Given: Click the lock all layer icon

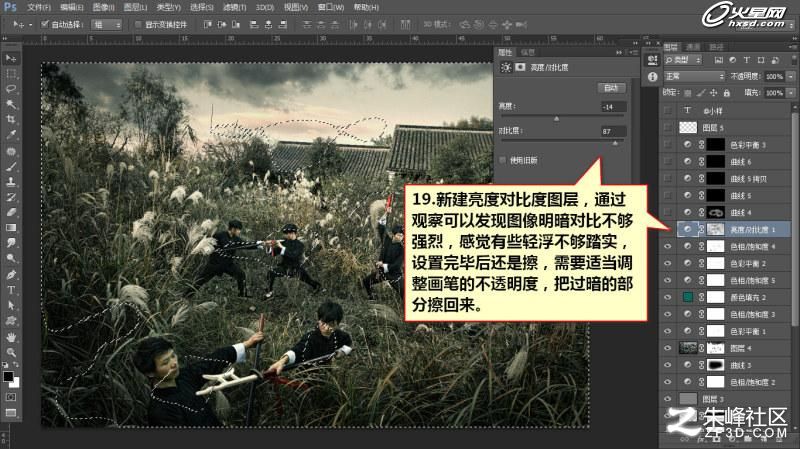Looking at the screenshot, I should tap(727, 93).
